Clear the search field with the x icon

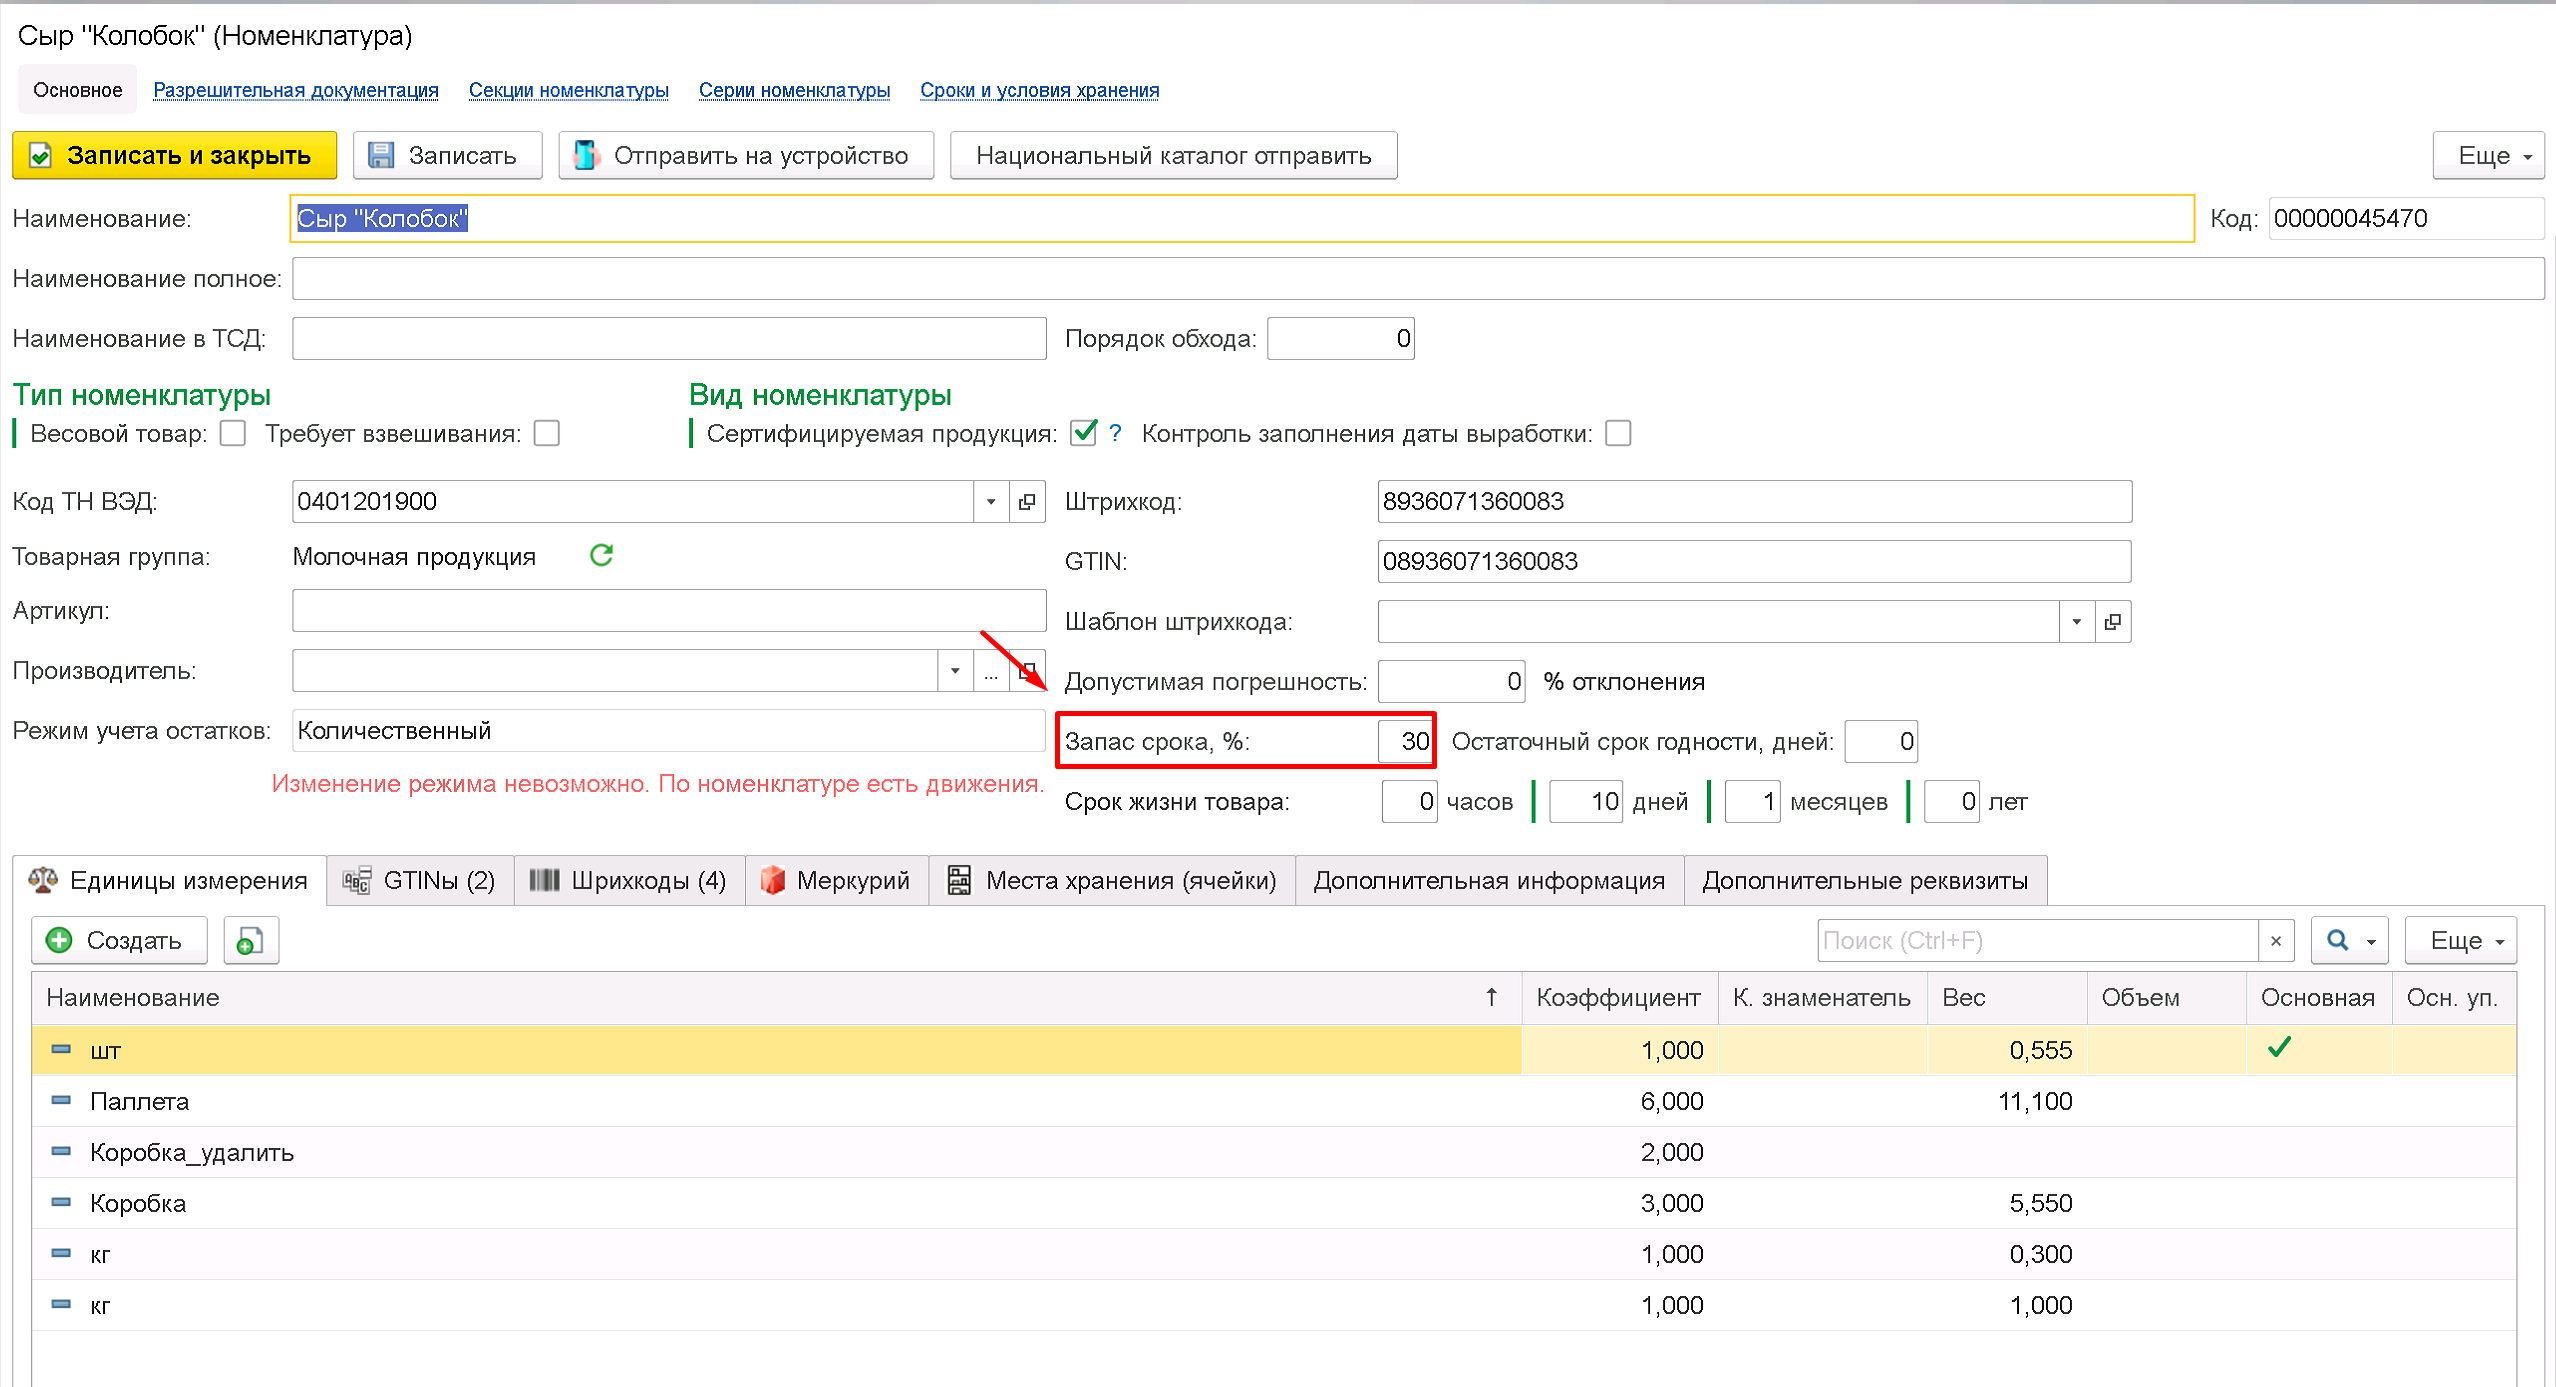coord(2276,940)
